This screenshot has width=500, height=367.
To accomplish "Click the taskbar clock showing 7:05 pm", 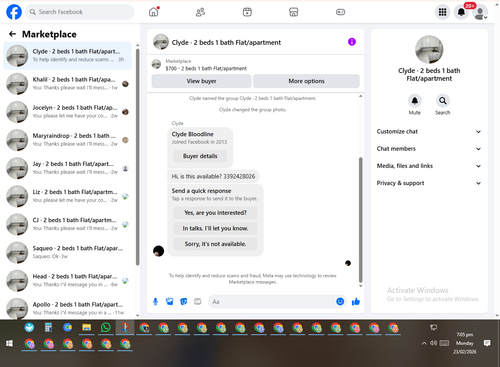I will coord(464,334).
